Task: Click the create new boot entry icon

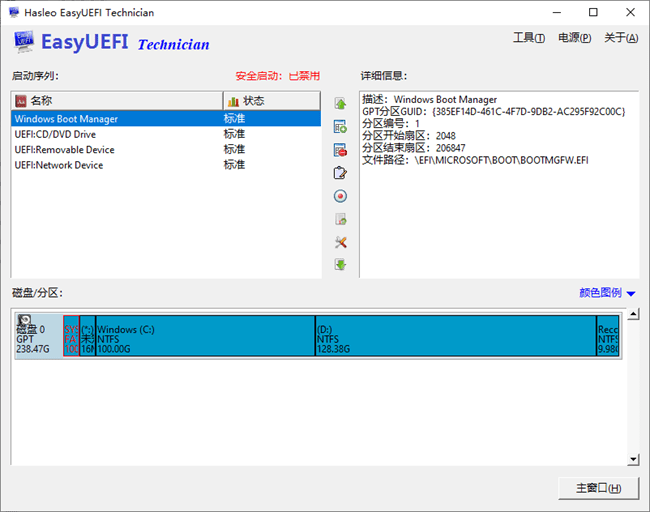Action: (x=340, y=127)
